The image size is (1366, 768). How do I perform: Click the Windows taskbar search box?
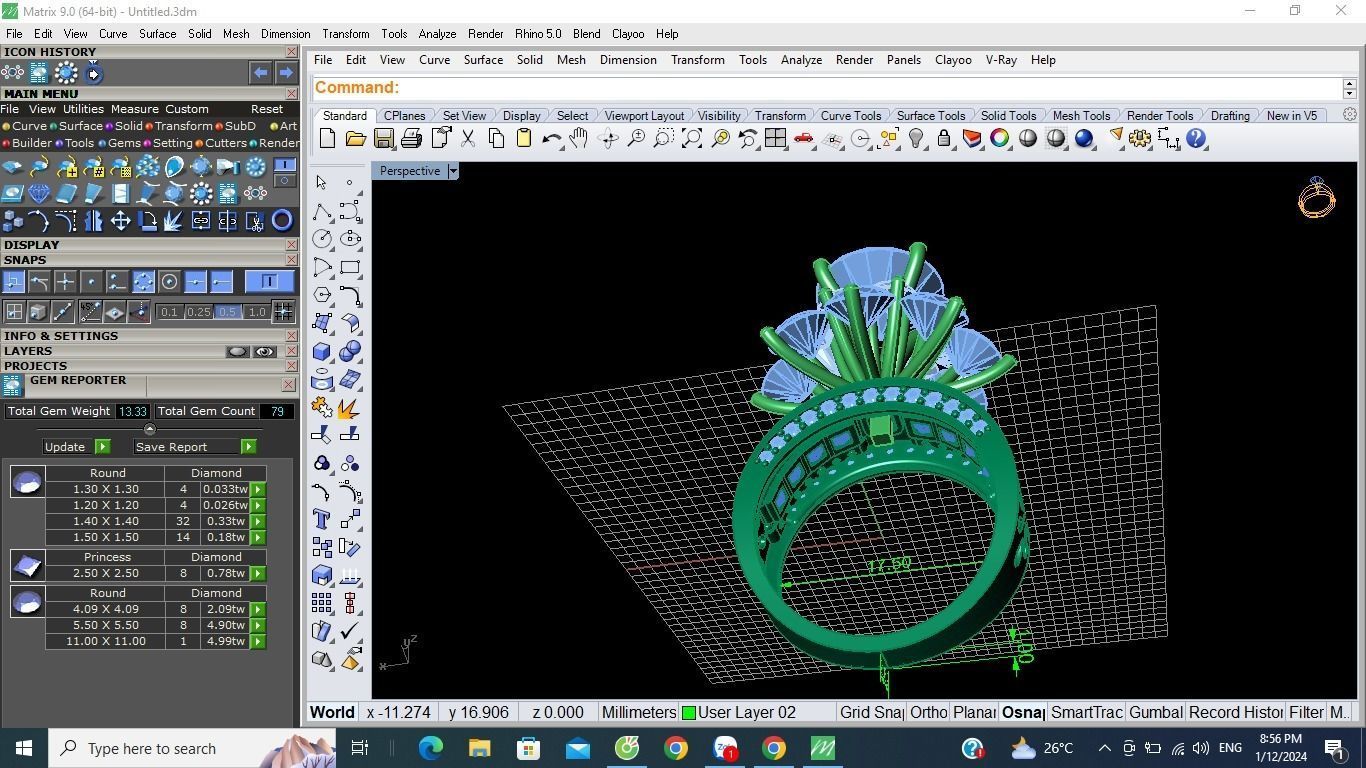194,748
